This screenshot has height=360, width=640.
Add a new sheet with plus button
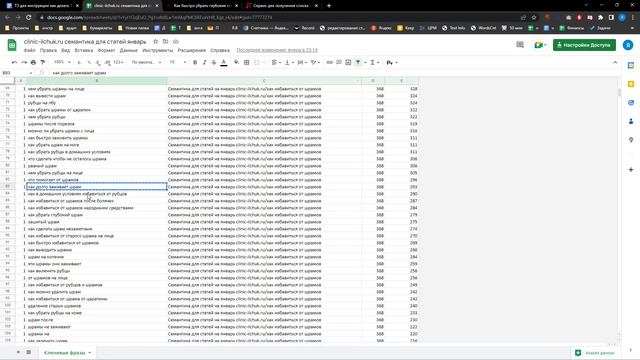coord(18,352)
